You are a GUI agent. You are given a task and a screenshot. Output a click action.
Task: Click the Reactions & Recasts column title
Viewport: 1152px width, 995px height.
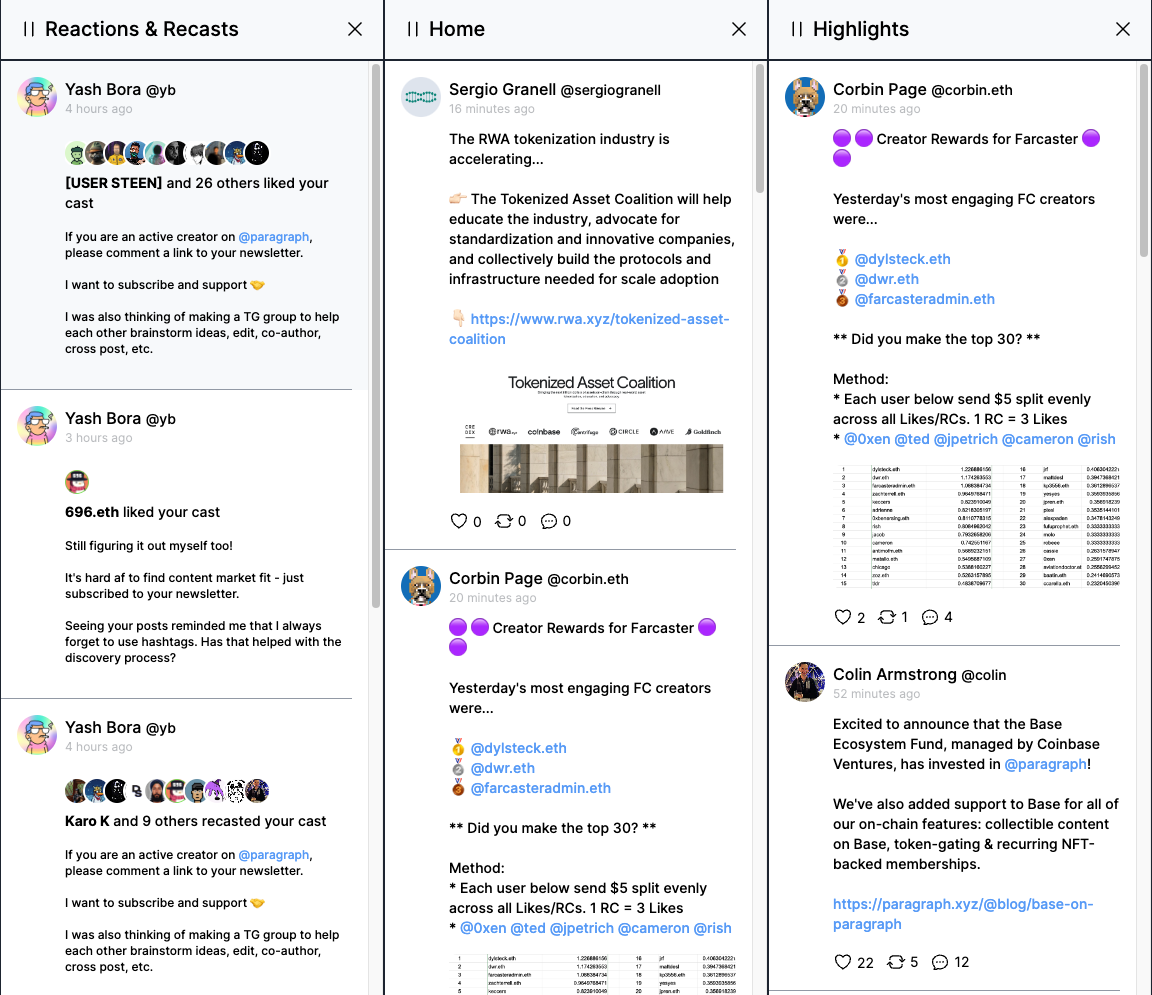tap(142, 29)
